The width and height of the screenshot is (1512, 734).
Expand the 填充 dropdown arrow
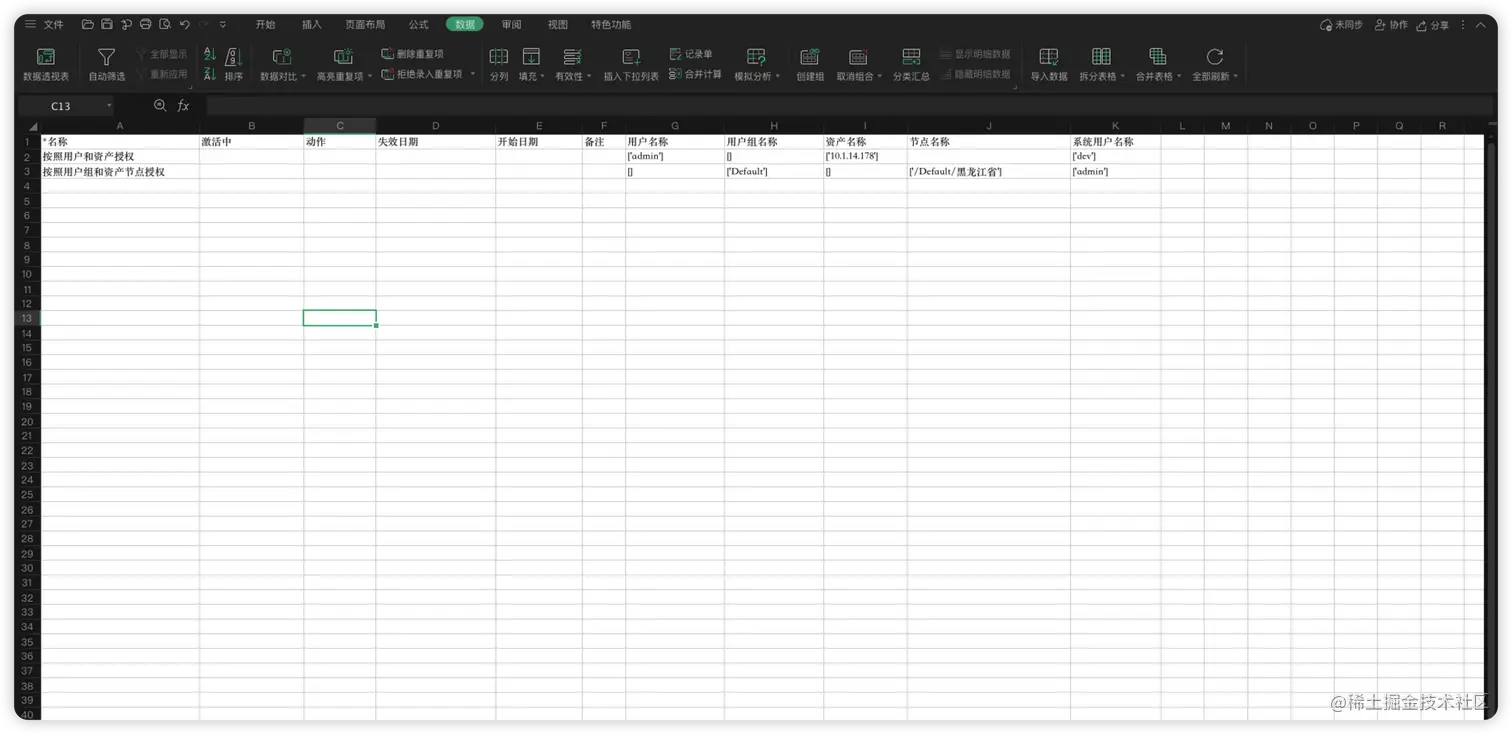coord(543,77)
